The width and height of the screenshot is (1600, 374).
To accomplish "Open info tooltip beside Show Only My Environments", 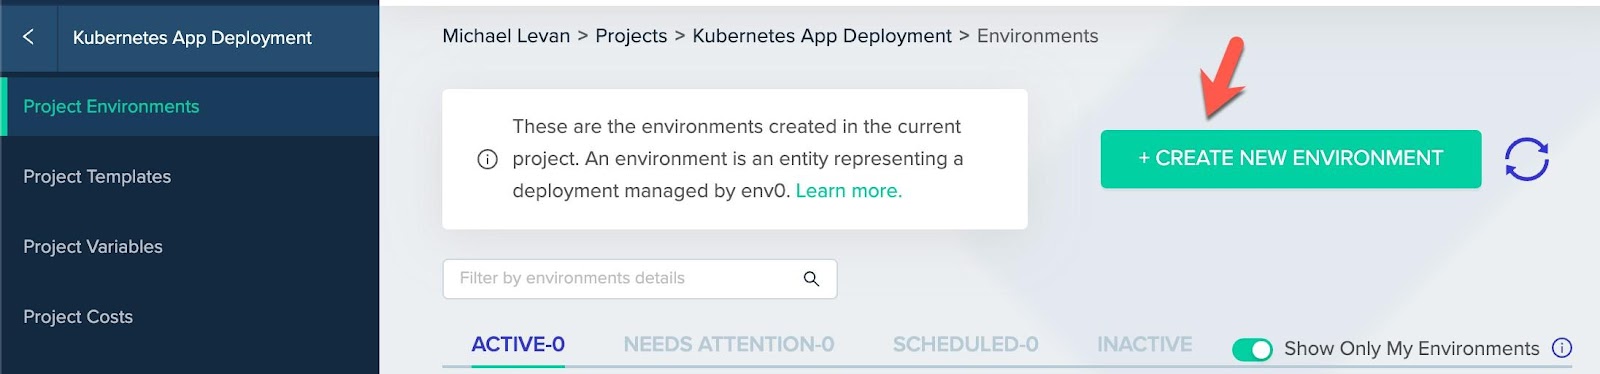I will click(1561, 348).
